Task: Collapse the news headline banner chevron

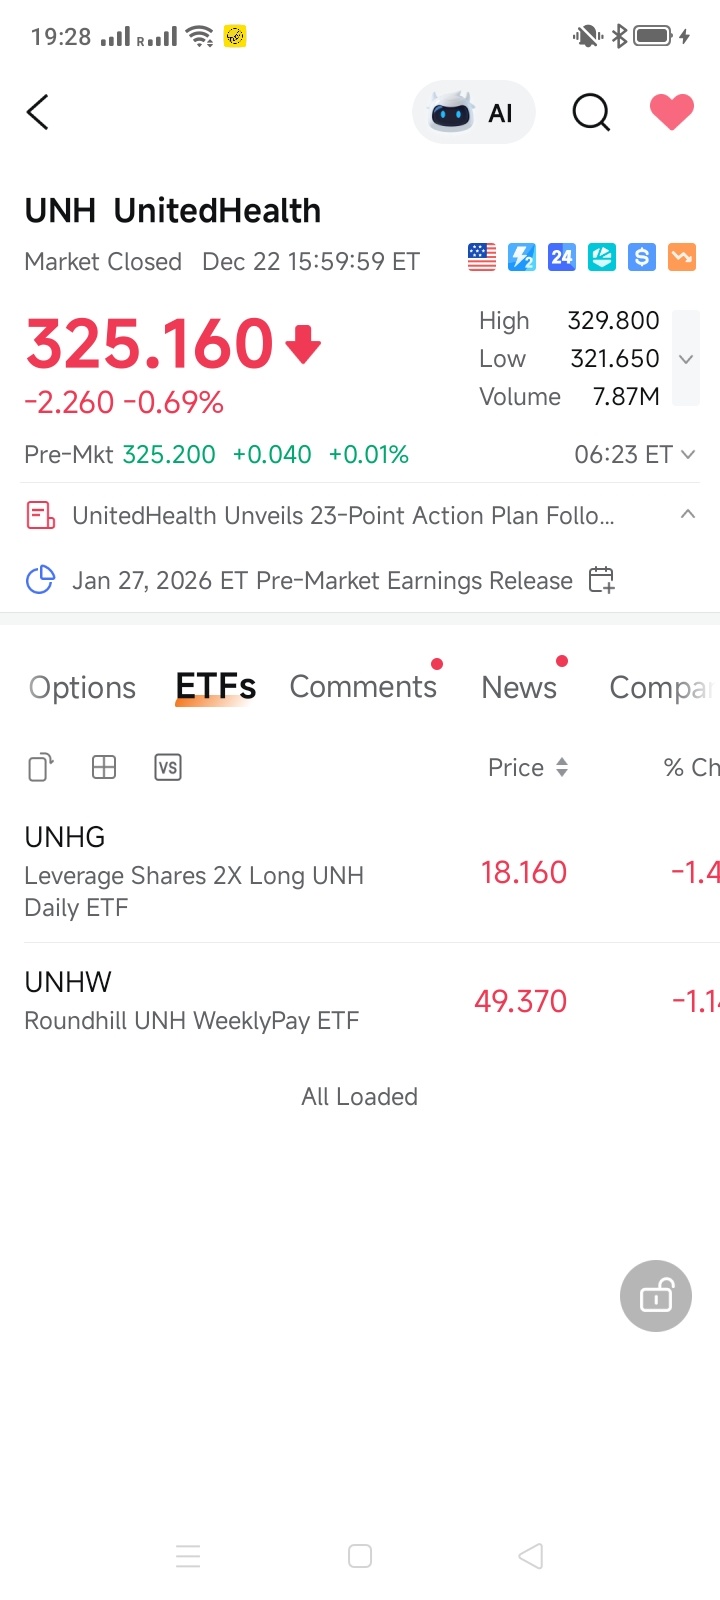Action: 688,514
